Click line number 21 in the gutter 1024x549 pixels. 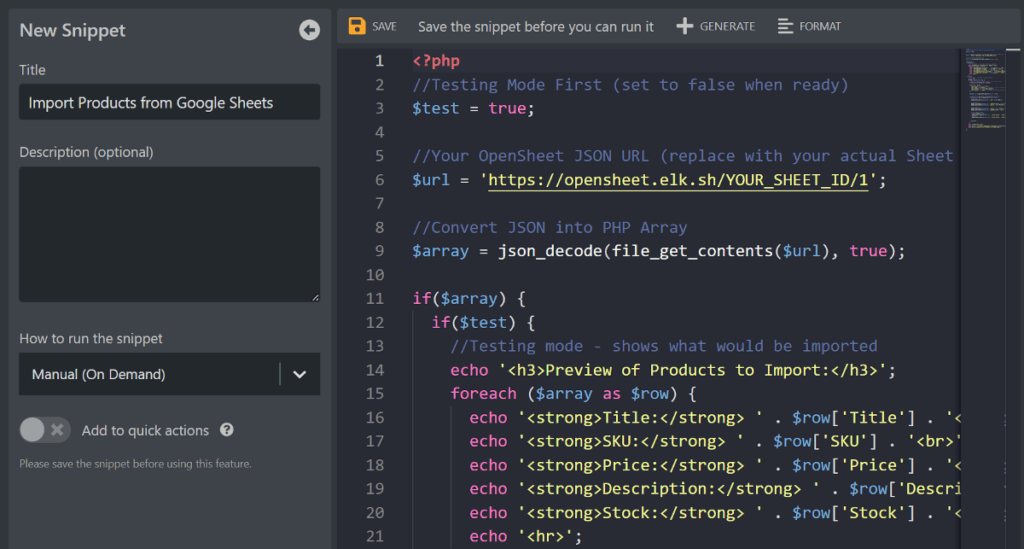click(x=375, y=537)
